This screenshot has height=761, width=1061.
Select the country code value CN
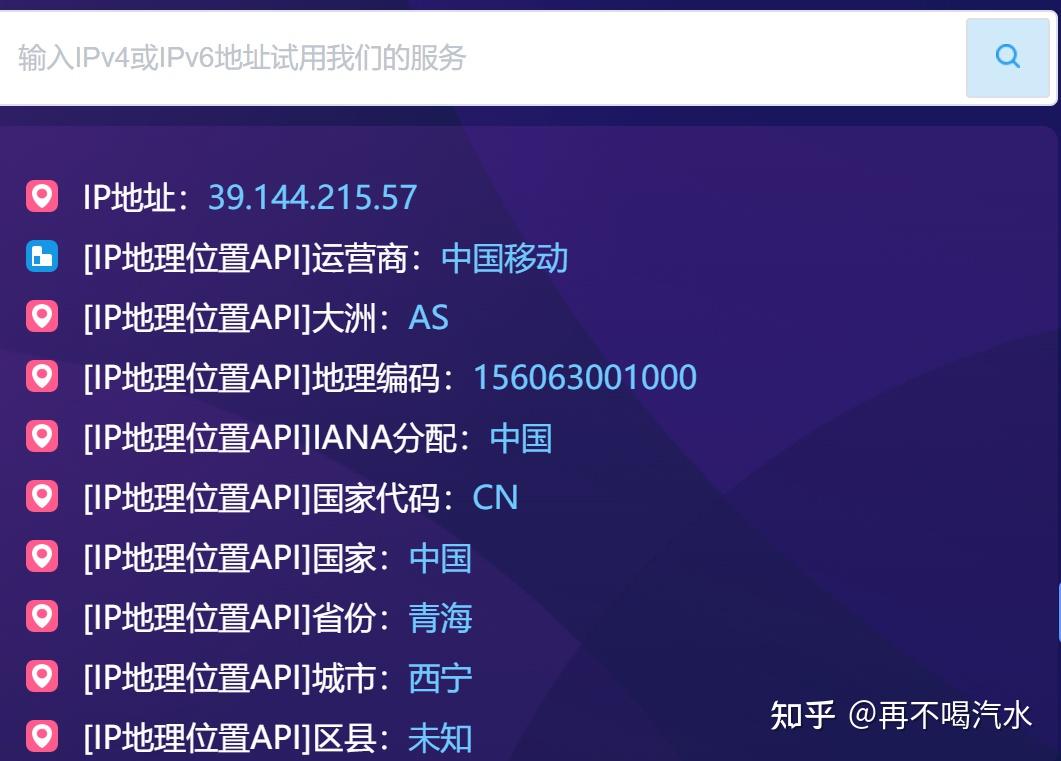pyautogui.click(x=495, y=497)
